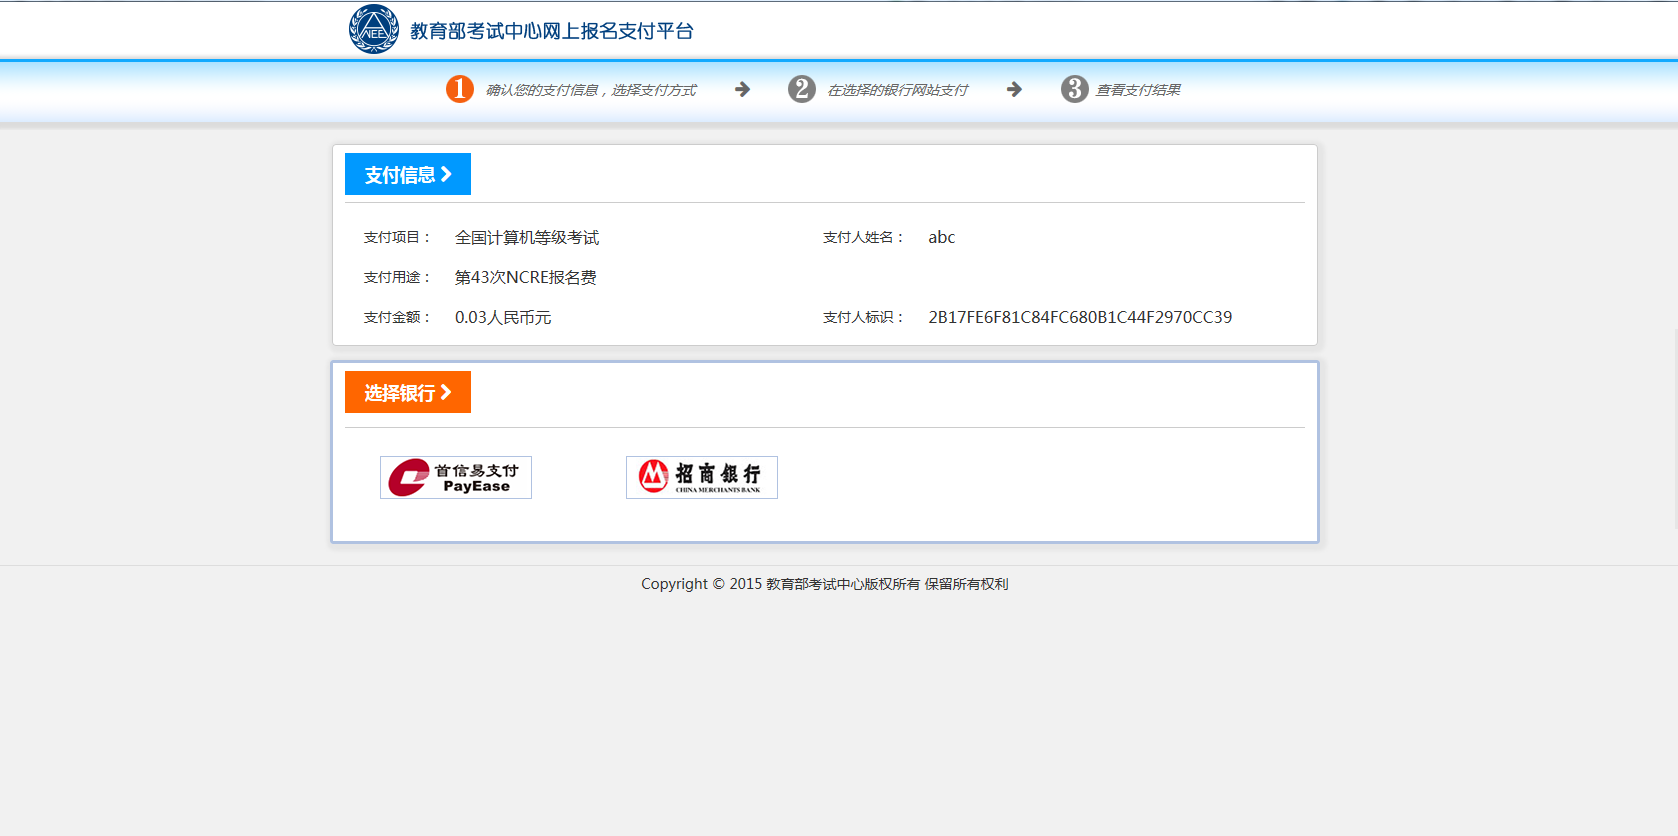Click the orange step 1 circle

tap(459, 89)
